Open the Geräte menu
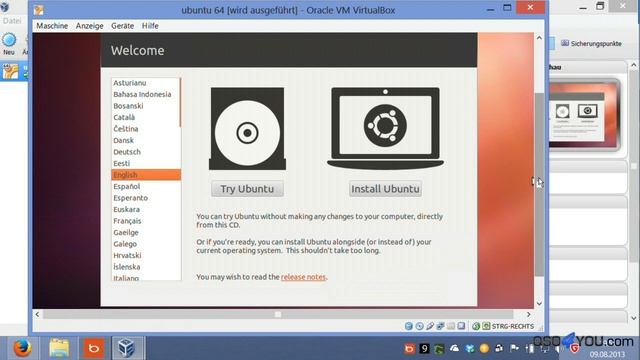The height and width of the screenshot is (360, 640). [122, 26]
